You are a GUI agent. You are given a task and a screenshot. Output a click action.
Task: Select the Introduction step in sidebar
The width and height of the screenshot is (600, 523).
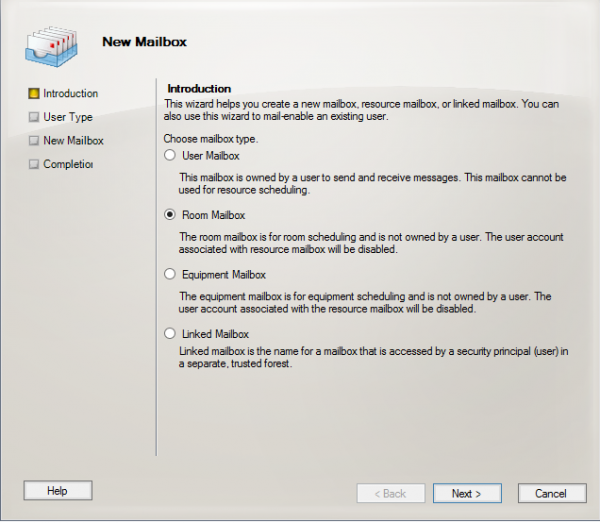[x=70, y=93]
